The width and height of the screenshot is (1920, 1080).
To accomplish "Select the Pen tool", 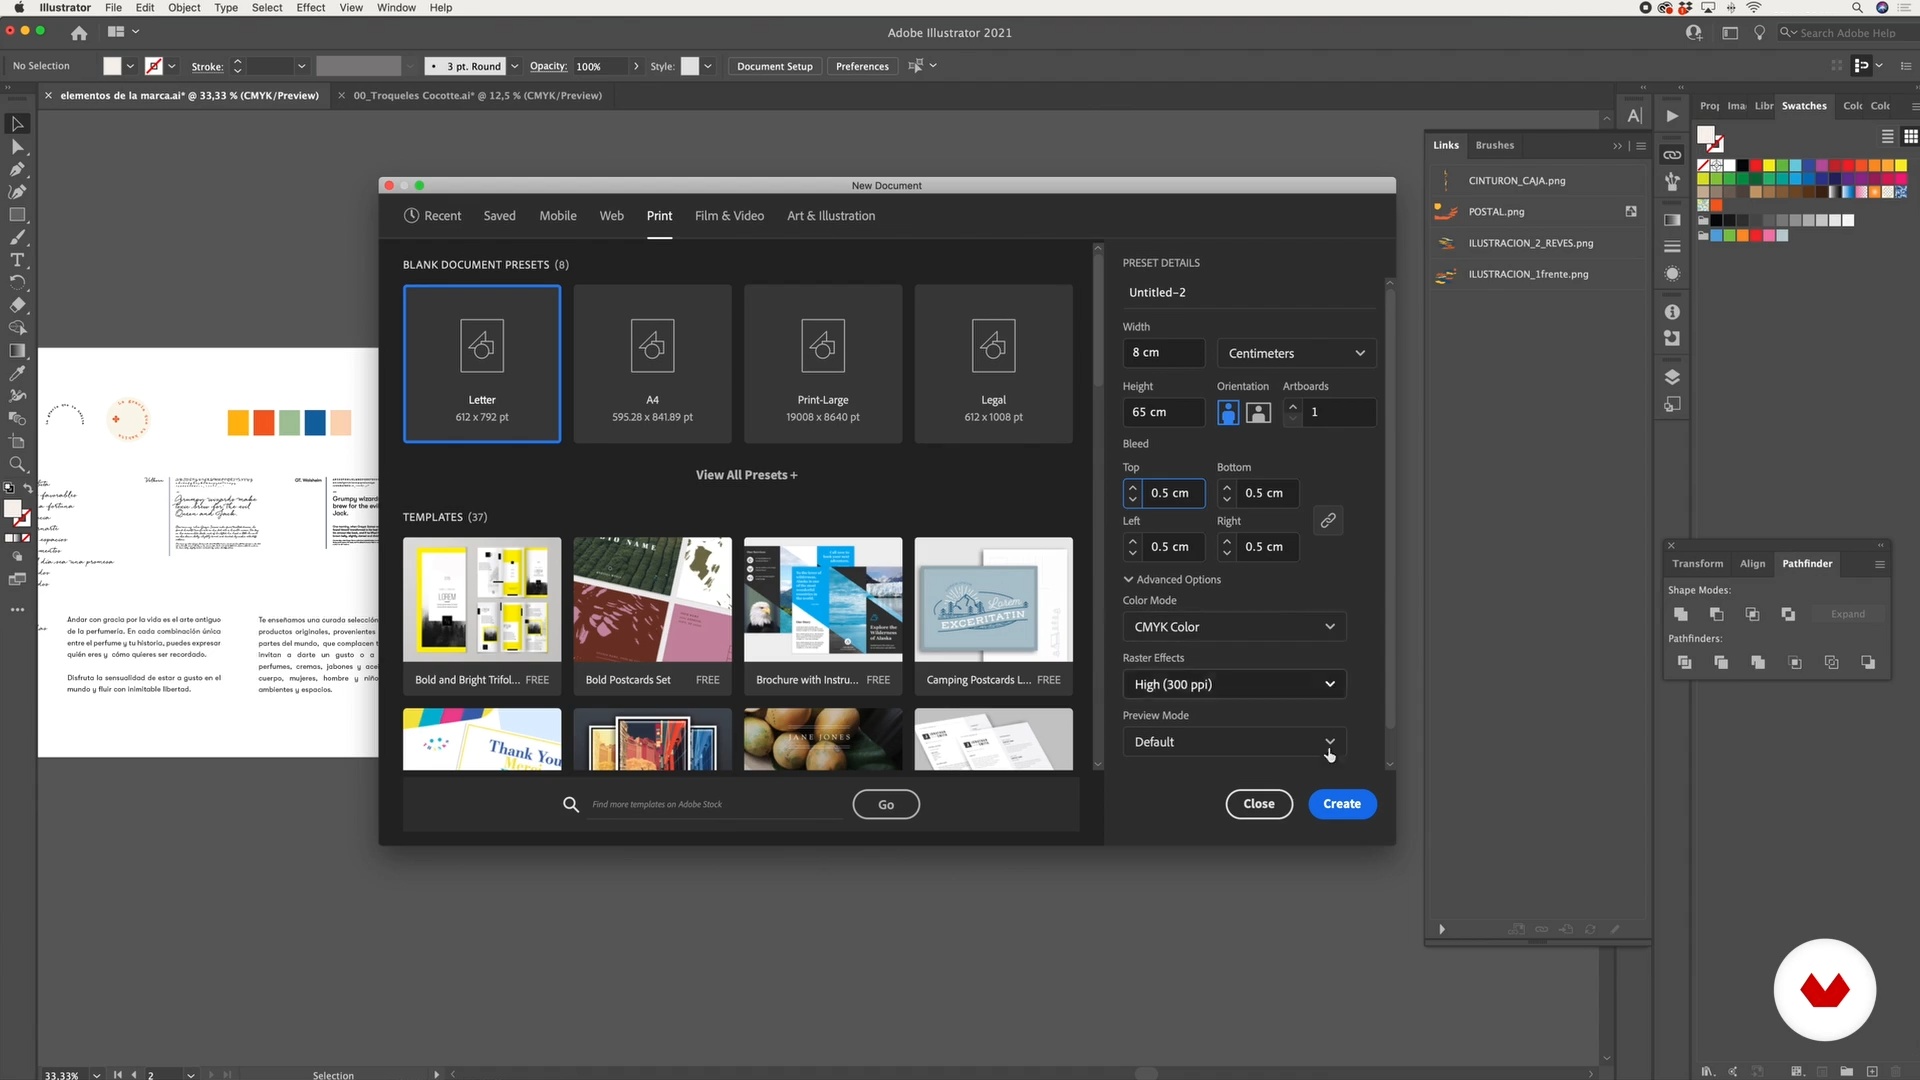I will pyautogui.click(x=17, y=169).
